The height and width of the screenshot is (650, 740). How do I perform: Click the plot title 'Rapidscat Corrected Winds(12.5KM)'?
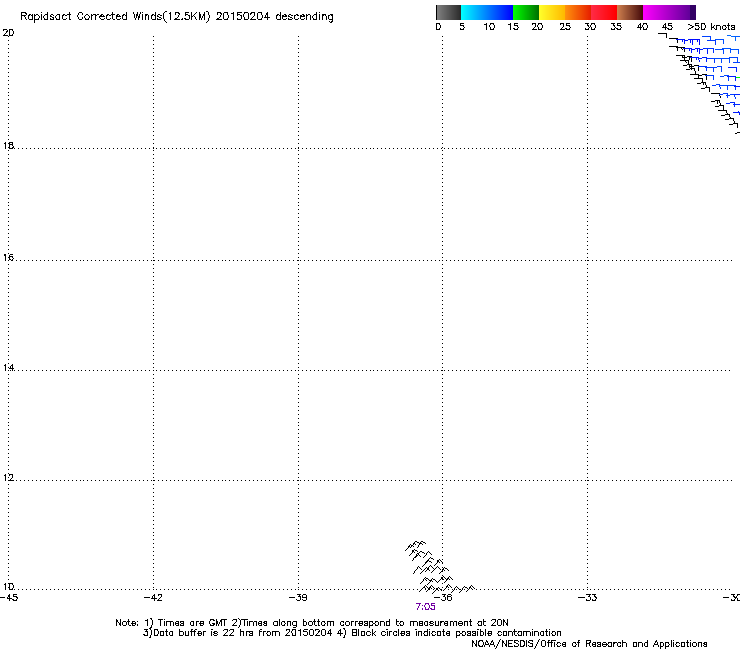(x=115, y=17)
